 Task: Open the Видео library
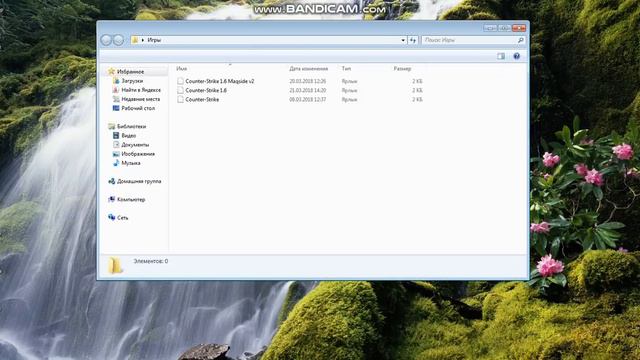[x=129, y=136]
